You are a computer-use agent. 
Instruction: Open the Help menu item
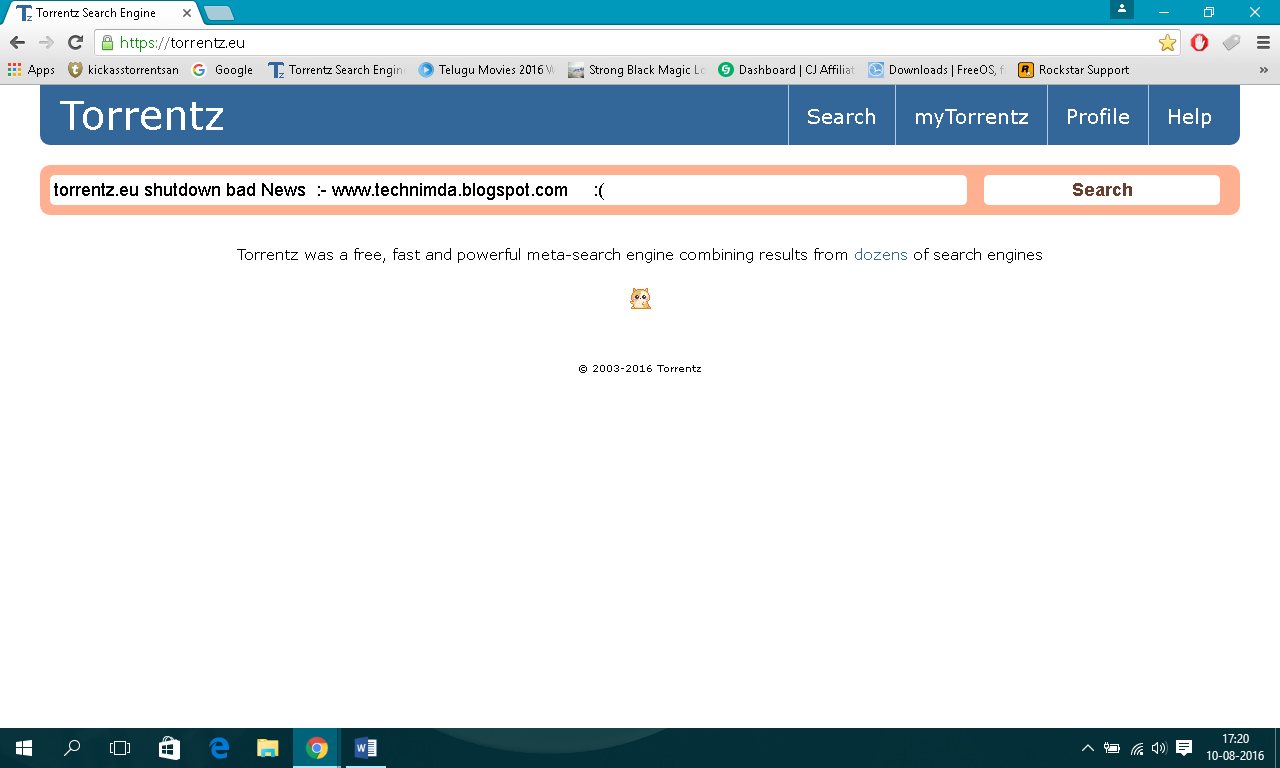tap(1189, 116)
